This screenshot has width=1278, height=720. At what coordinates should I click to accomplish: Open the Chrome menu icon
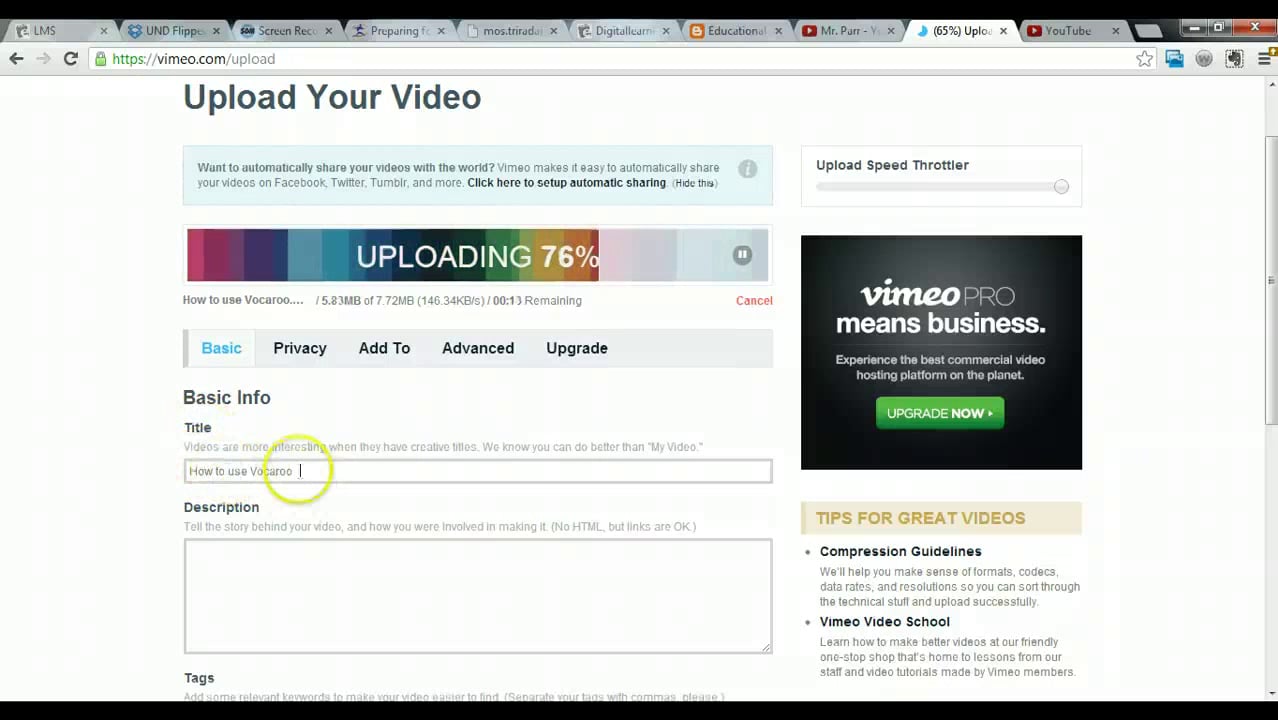(x=1263, y=59)
